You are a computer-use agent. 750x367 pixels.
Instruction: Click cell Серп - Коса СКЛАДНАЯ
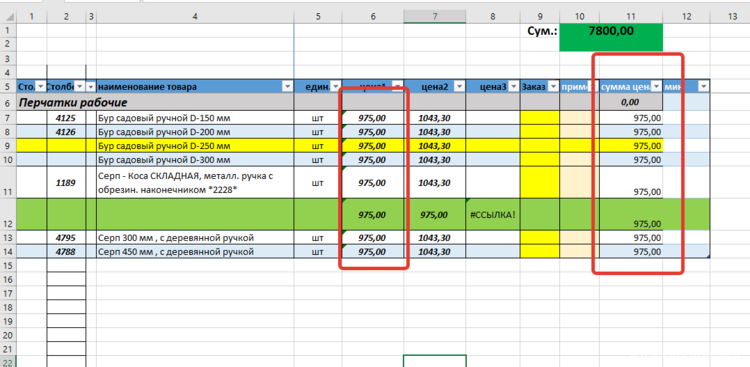(x=195, y=182)
